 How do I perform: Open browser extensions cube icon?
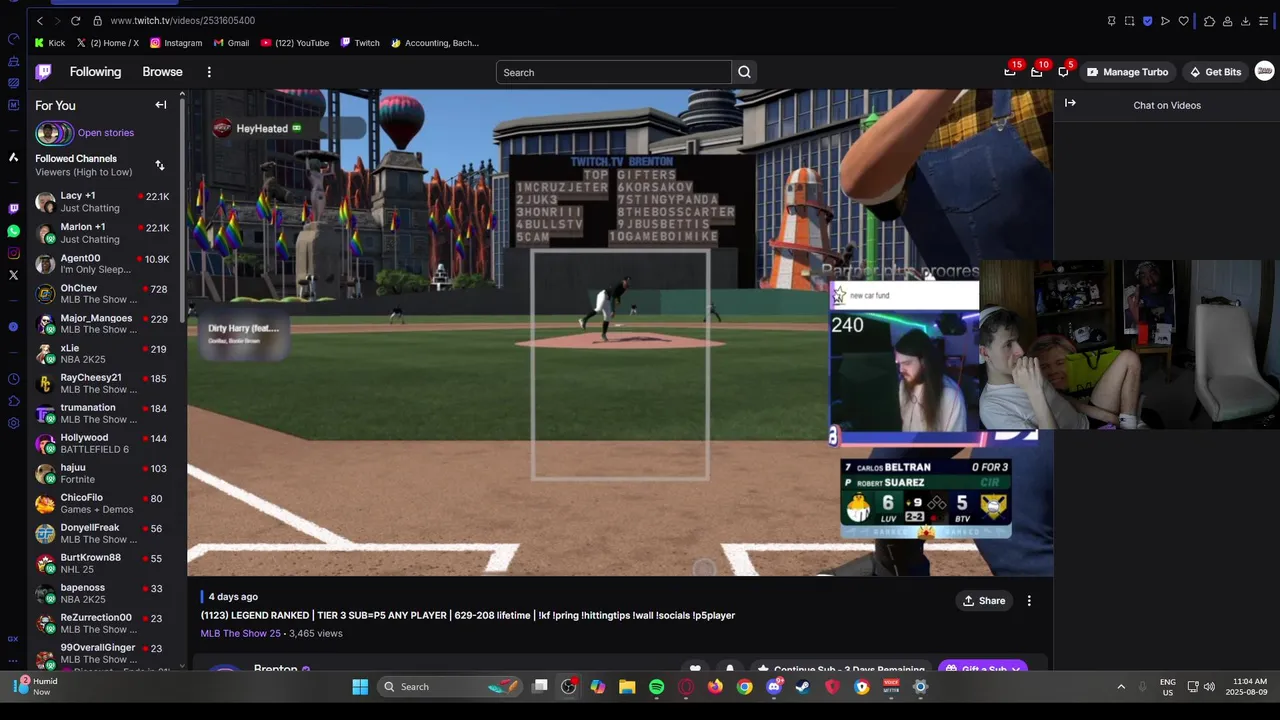[1209, 21]
